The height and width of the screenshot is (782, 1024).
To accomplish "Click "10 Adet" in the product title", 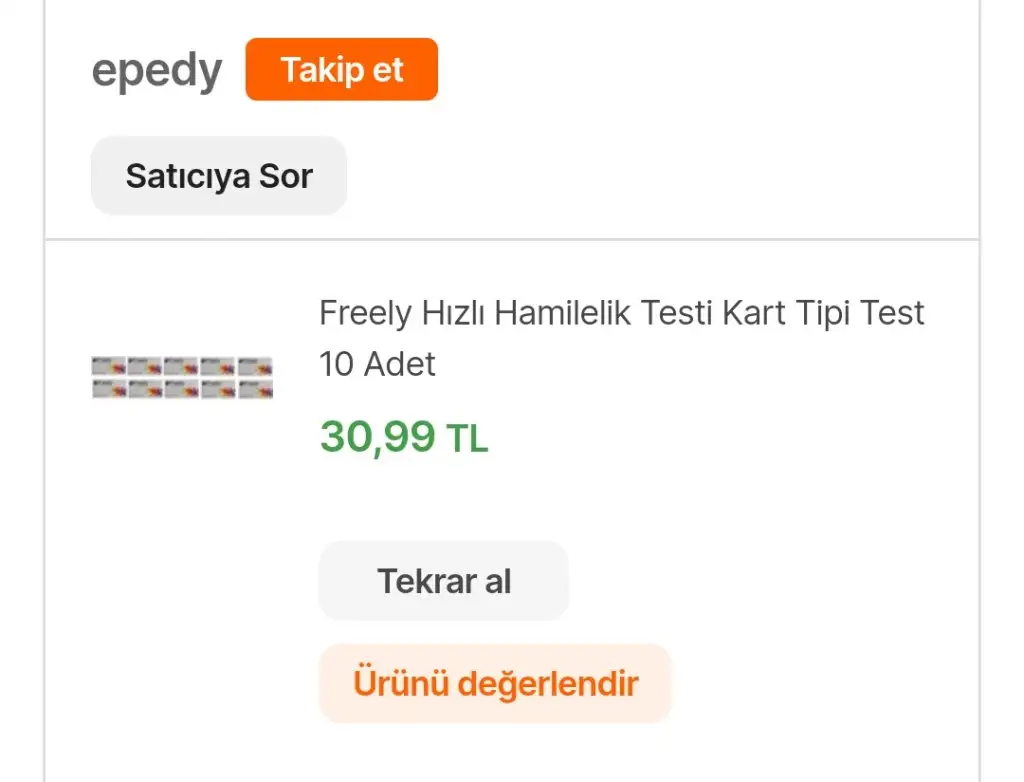I will [377, 364].
